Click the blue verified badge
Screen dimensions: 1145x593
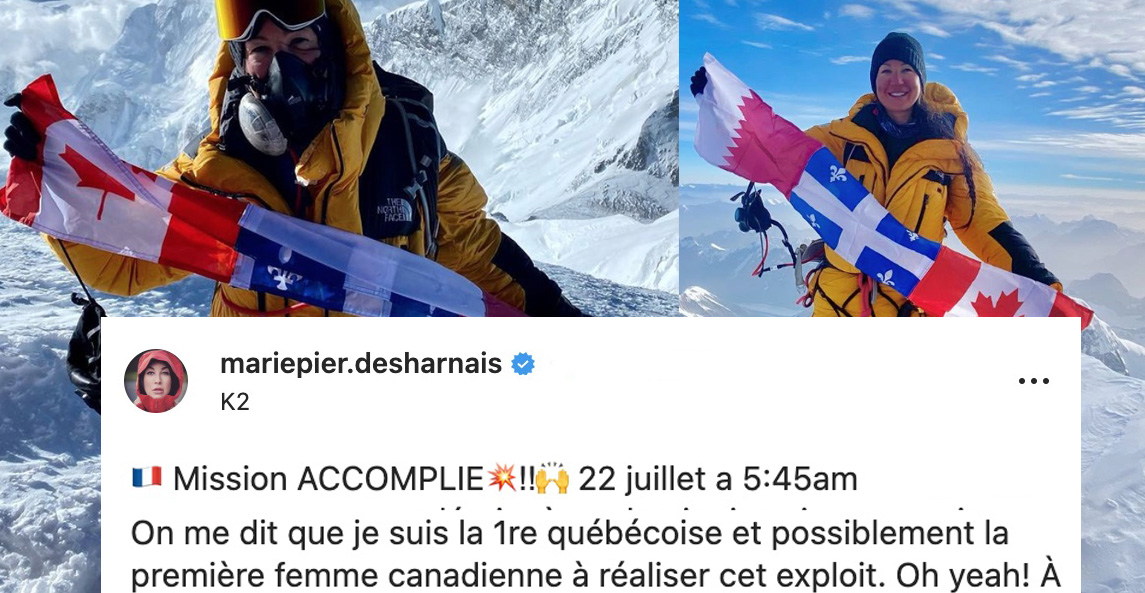point(522,364)
